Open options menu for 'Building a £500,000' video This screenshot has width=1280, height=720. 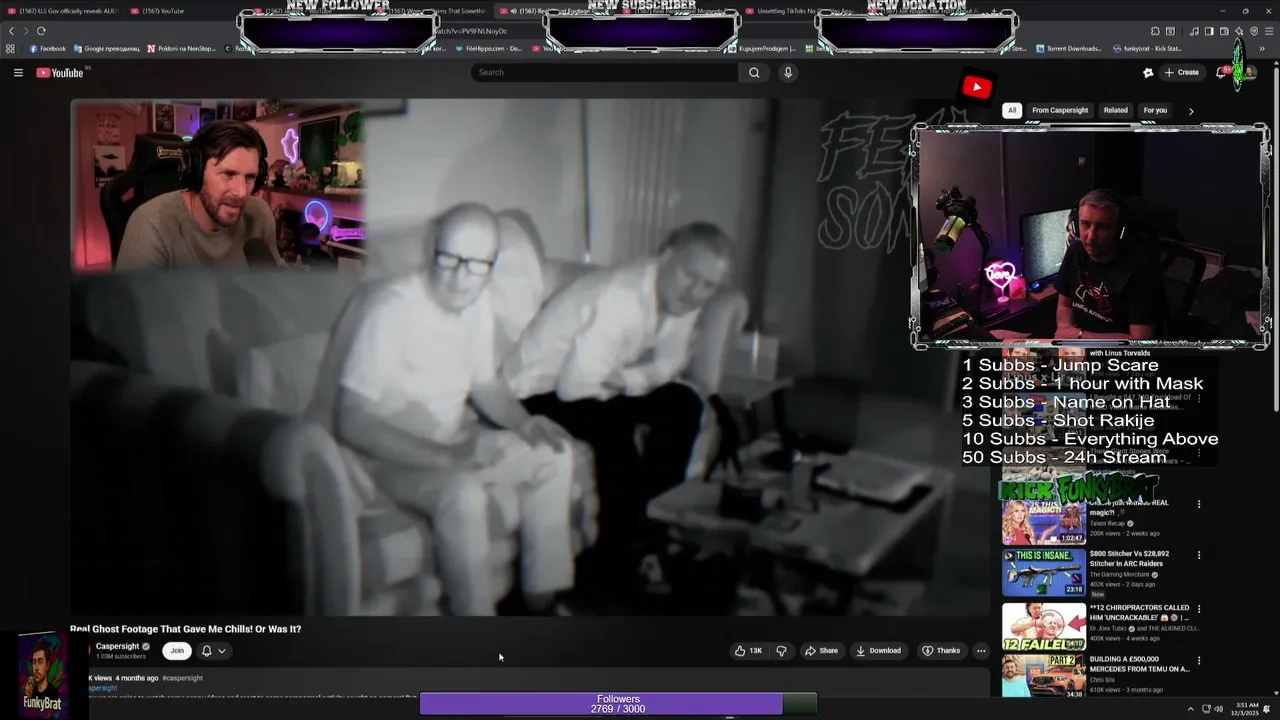click(1199, 661)
